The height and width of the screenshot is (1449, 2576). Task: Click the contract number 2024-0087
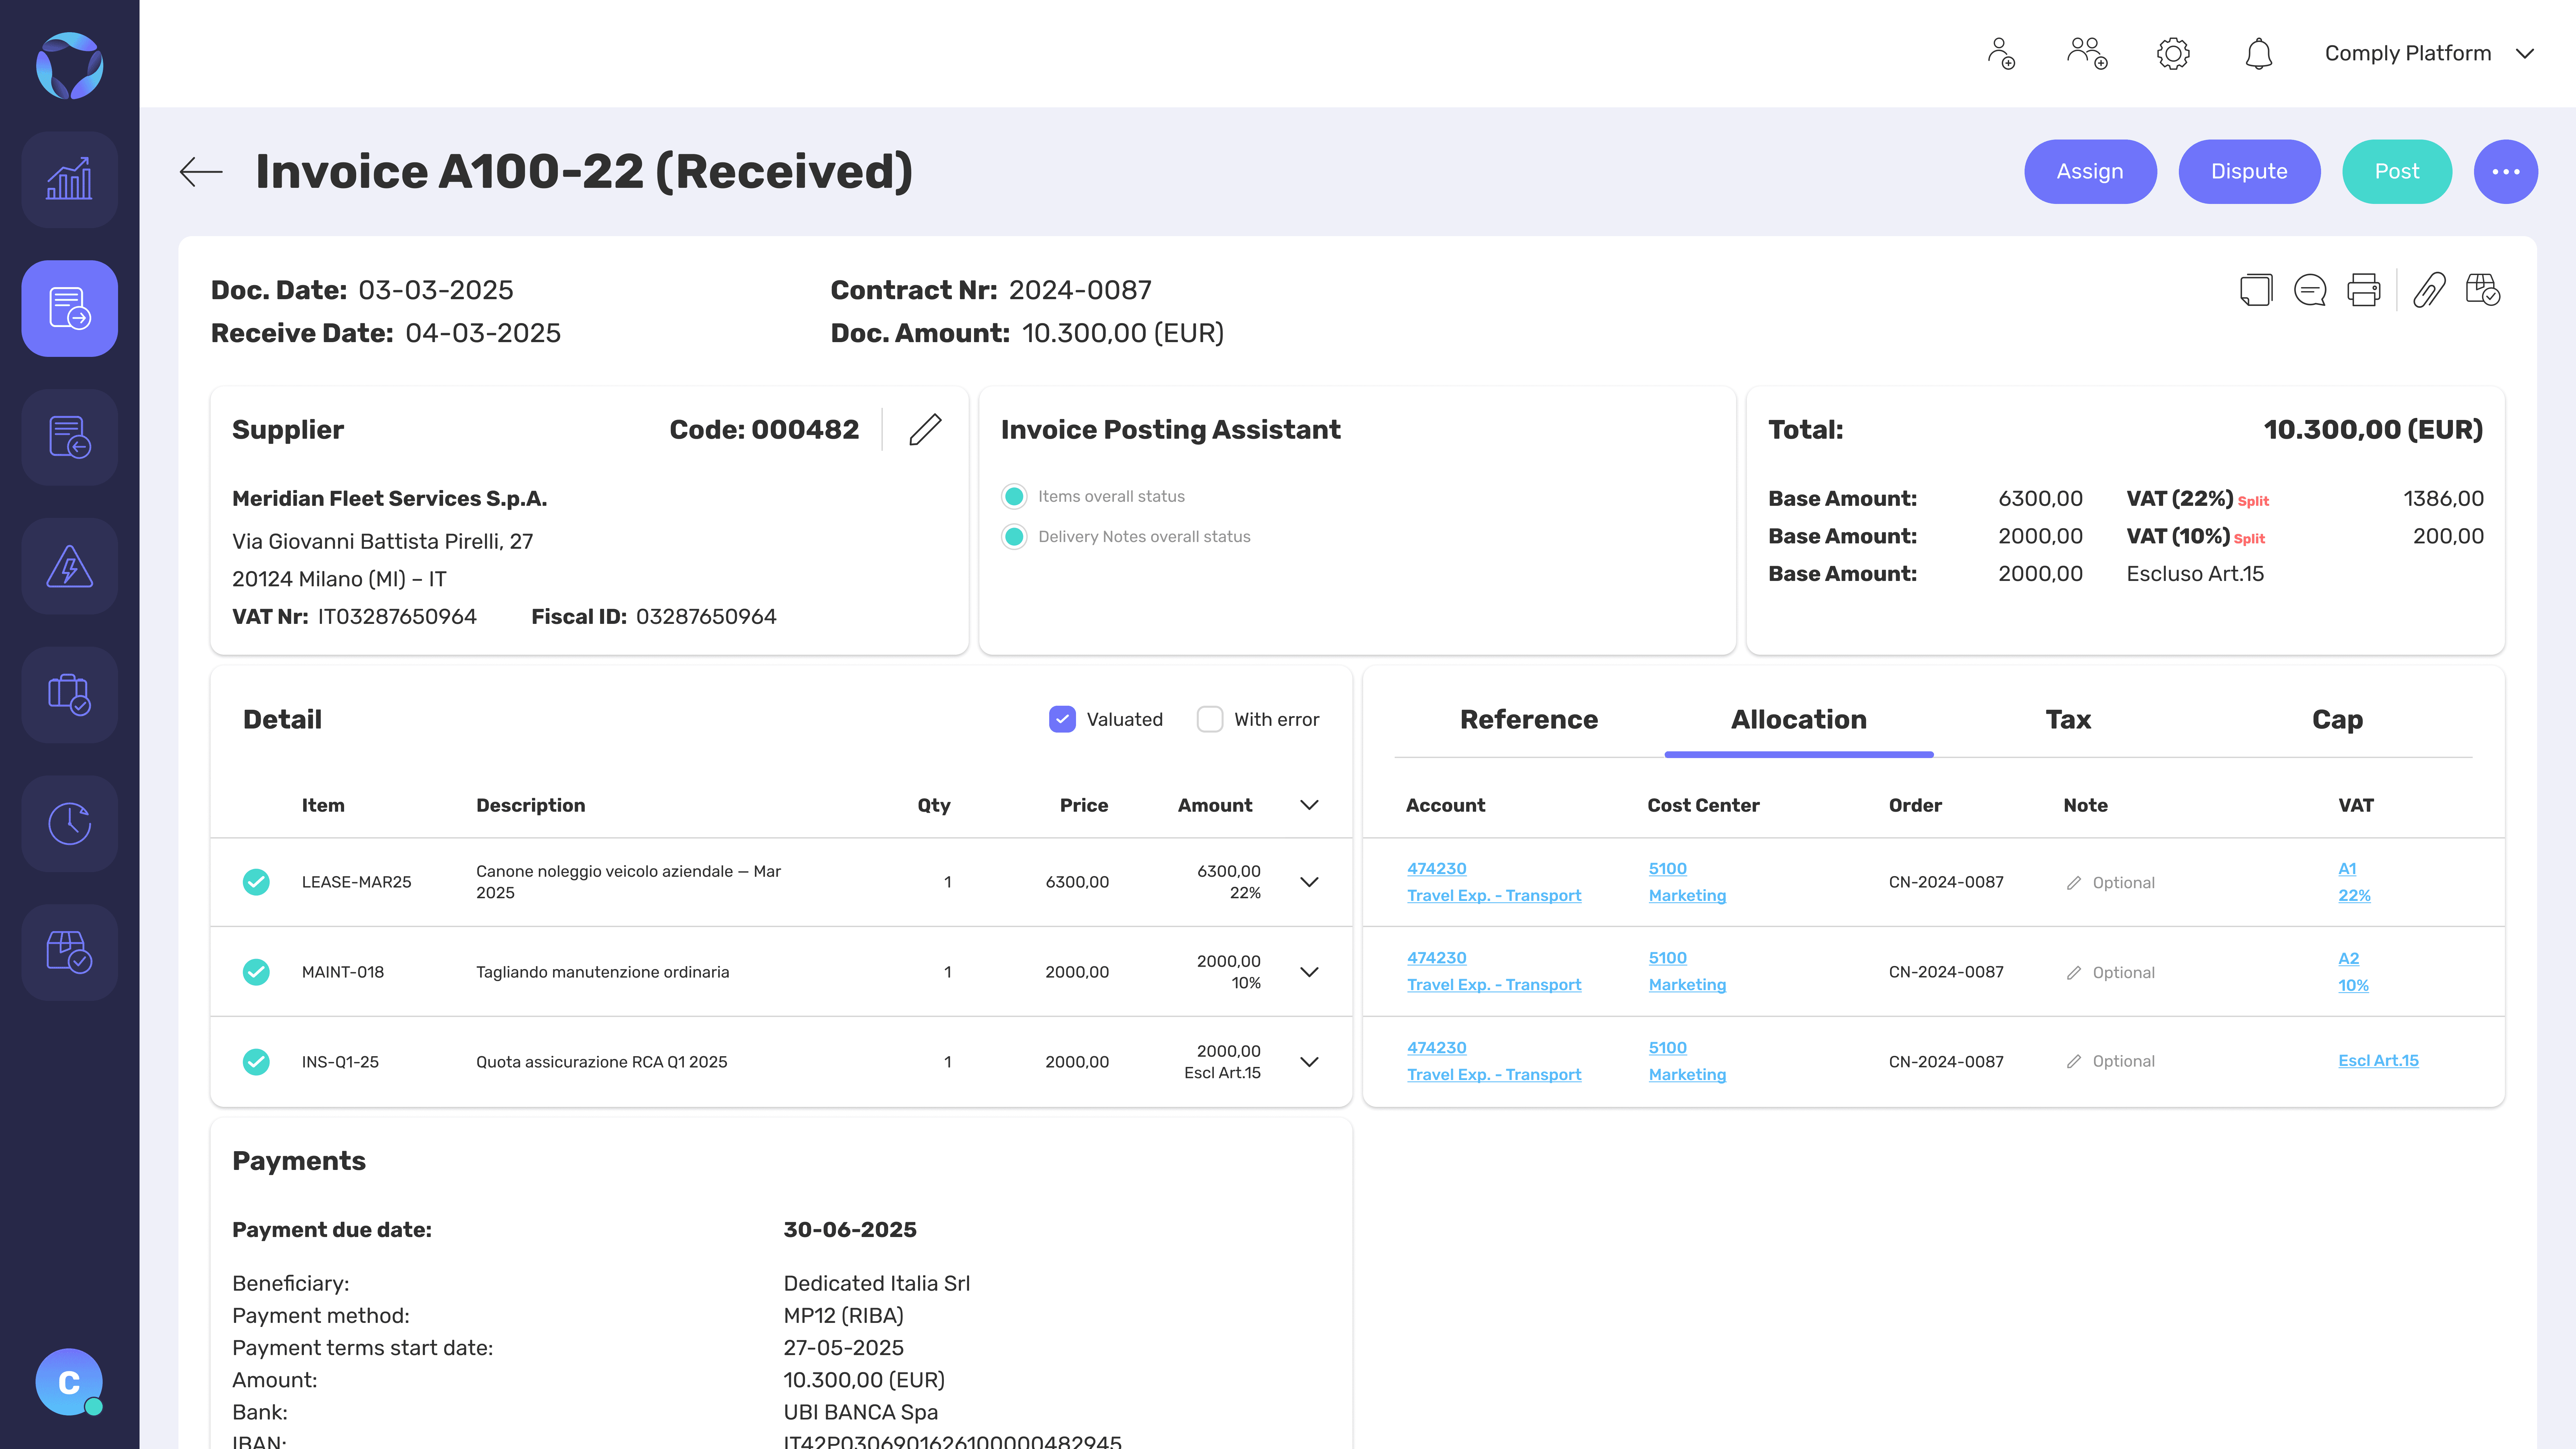tap(1080, 290)
